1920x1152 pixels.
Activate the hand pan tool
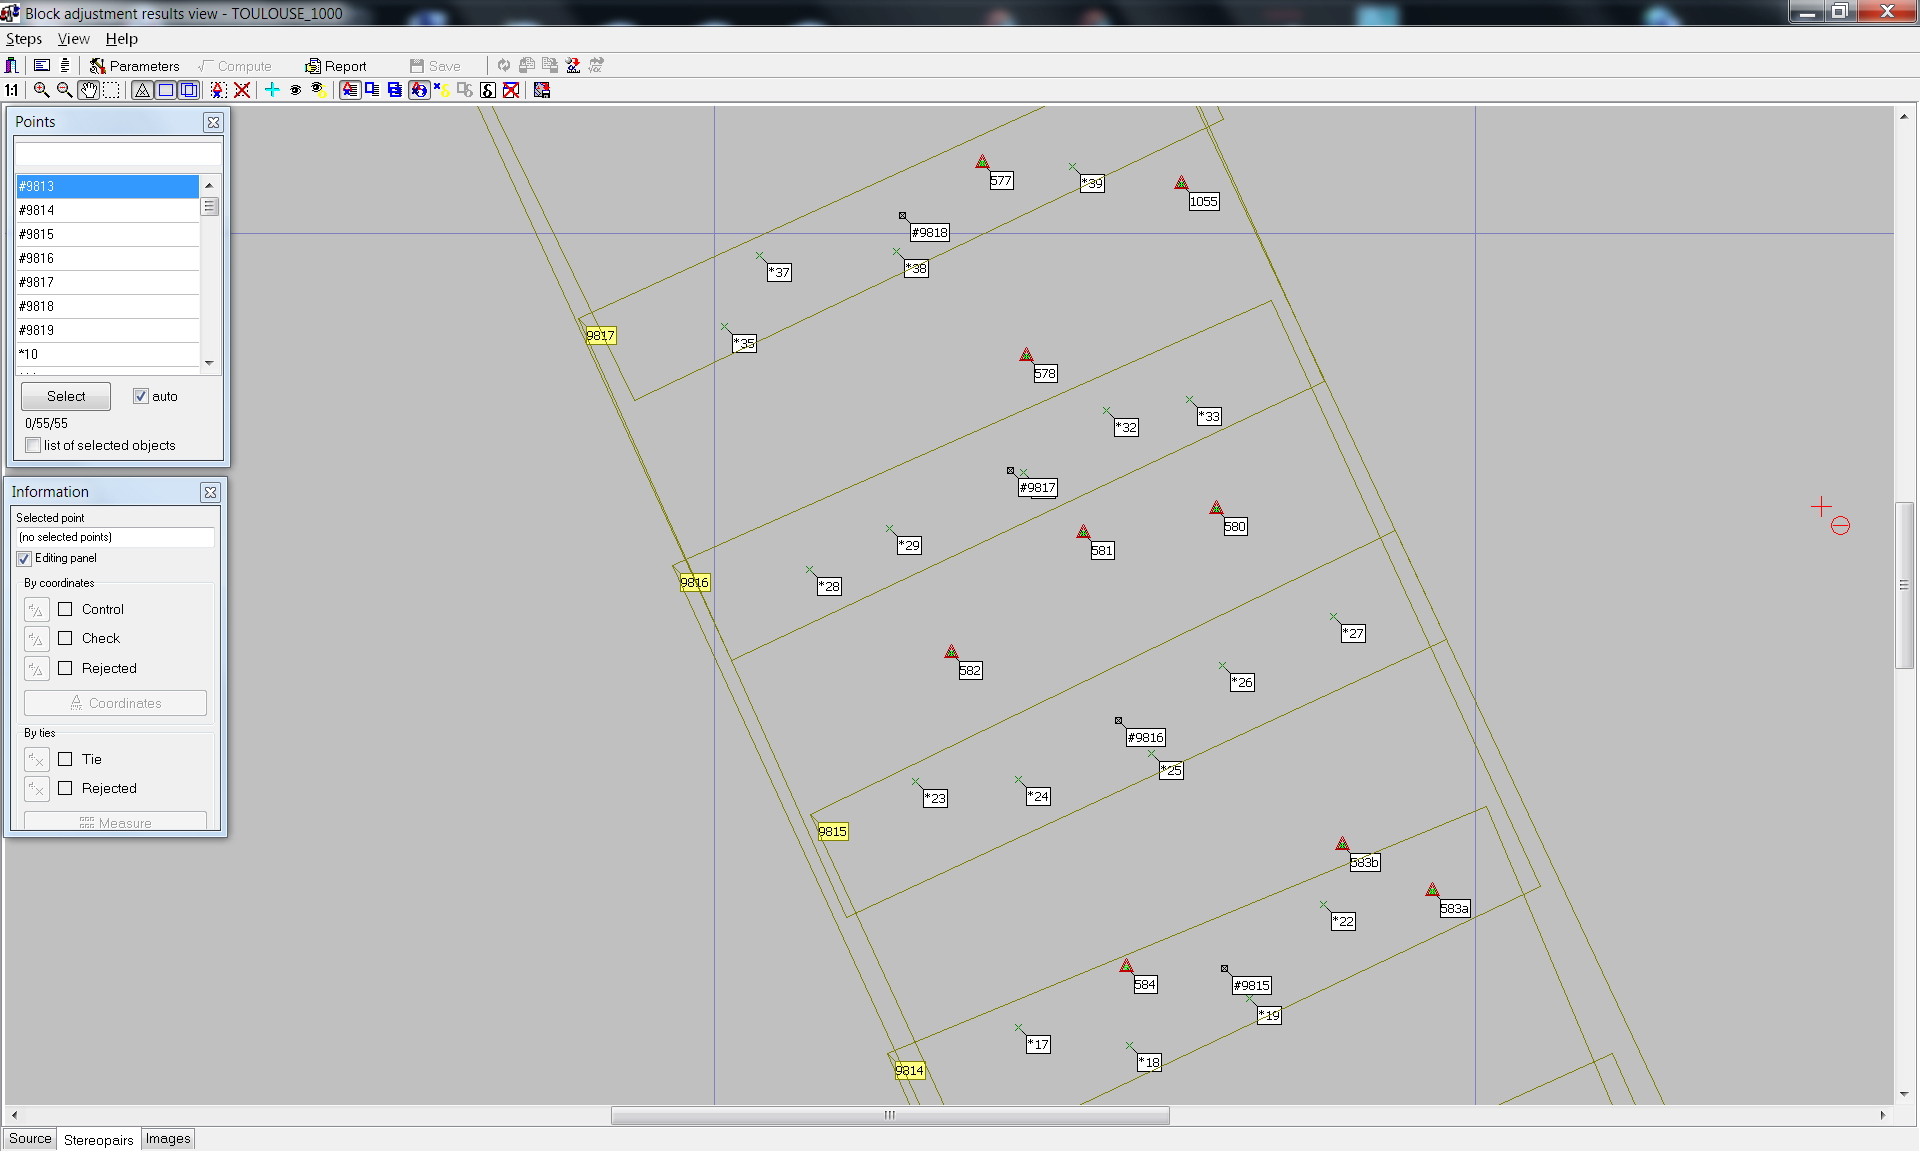click(x=88, y=90)
